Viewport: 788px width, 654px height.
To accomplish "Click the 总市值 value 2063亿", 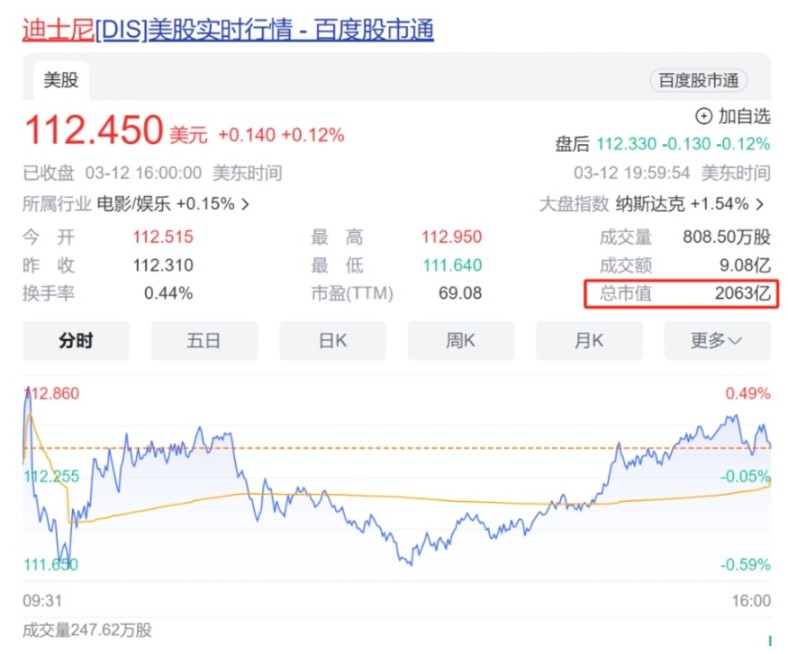I will 743,293.
